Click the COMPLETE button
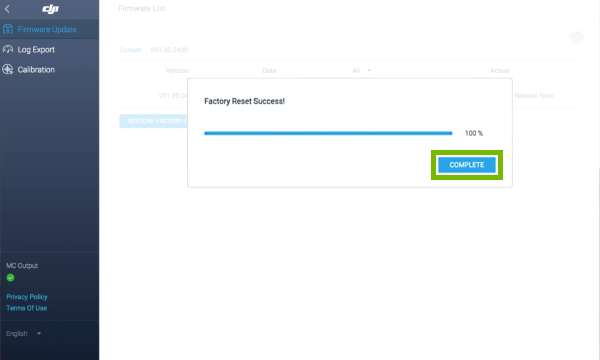The width and height of the screenshot is (600, 360). [466, 165]
